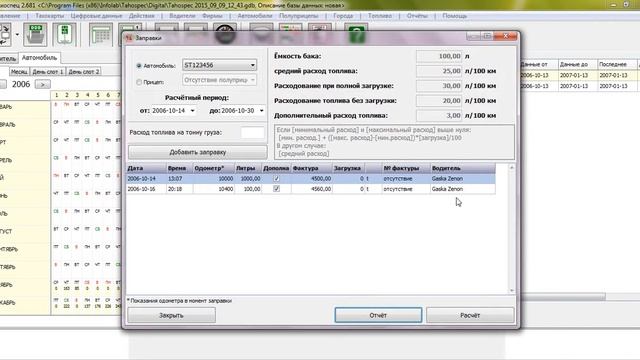640x360 pixels.
Task: Sort by the Фактура column header
Action: point(311,168)
